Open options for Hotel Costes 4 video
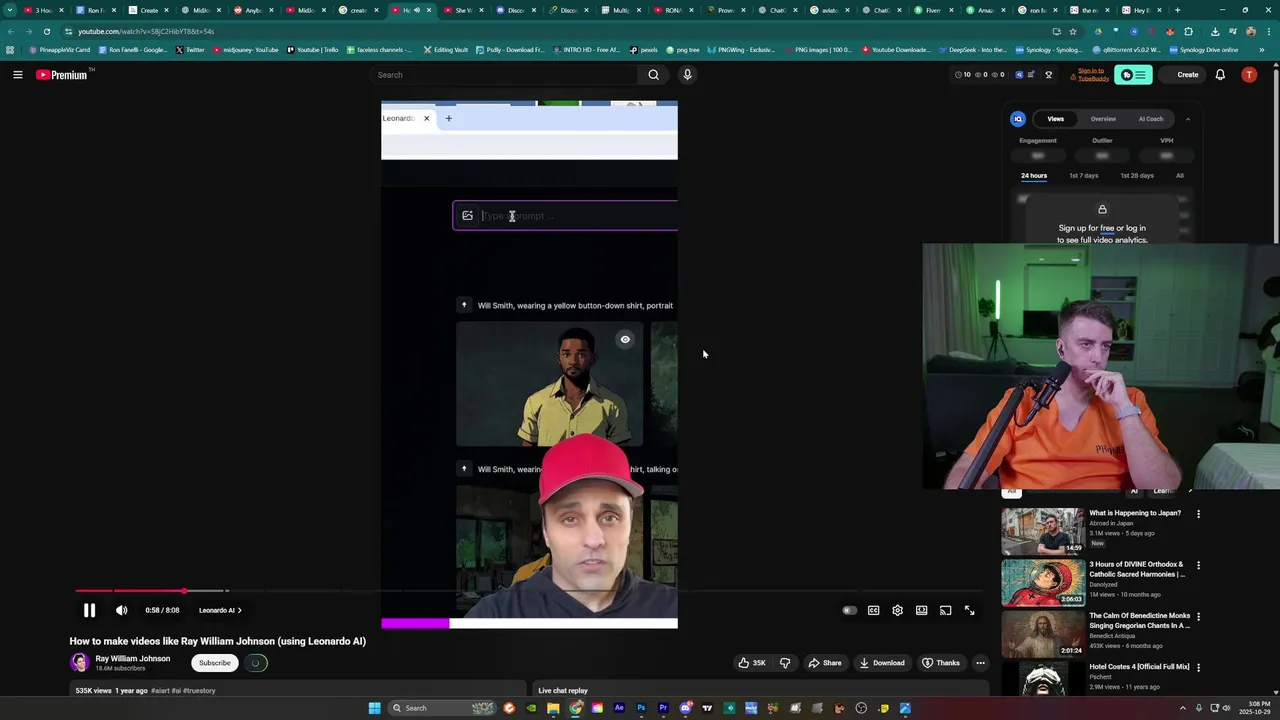Image resolution: width=1280 pixels, height=720 pixels. point(1198,668)
